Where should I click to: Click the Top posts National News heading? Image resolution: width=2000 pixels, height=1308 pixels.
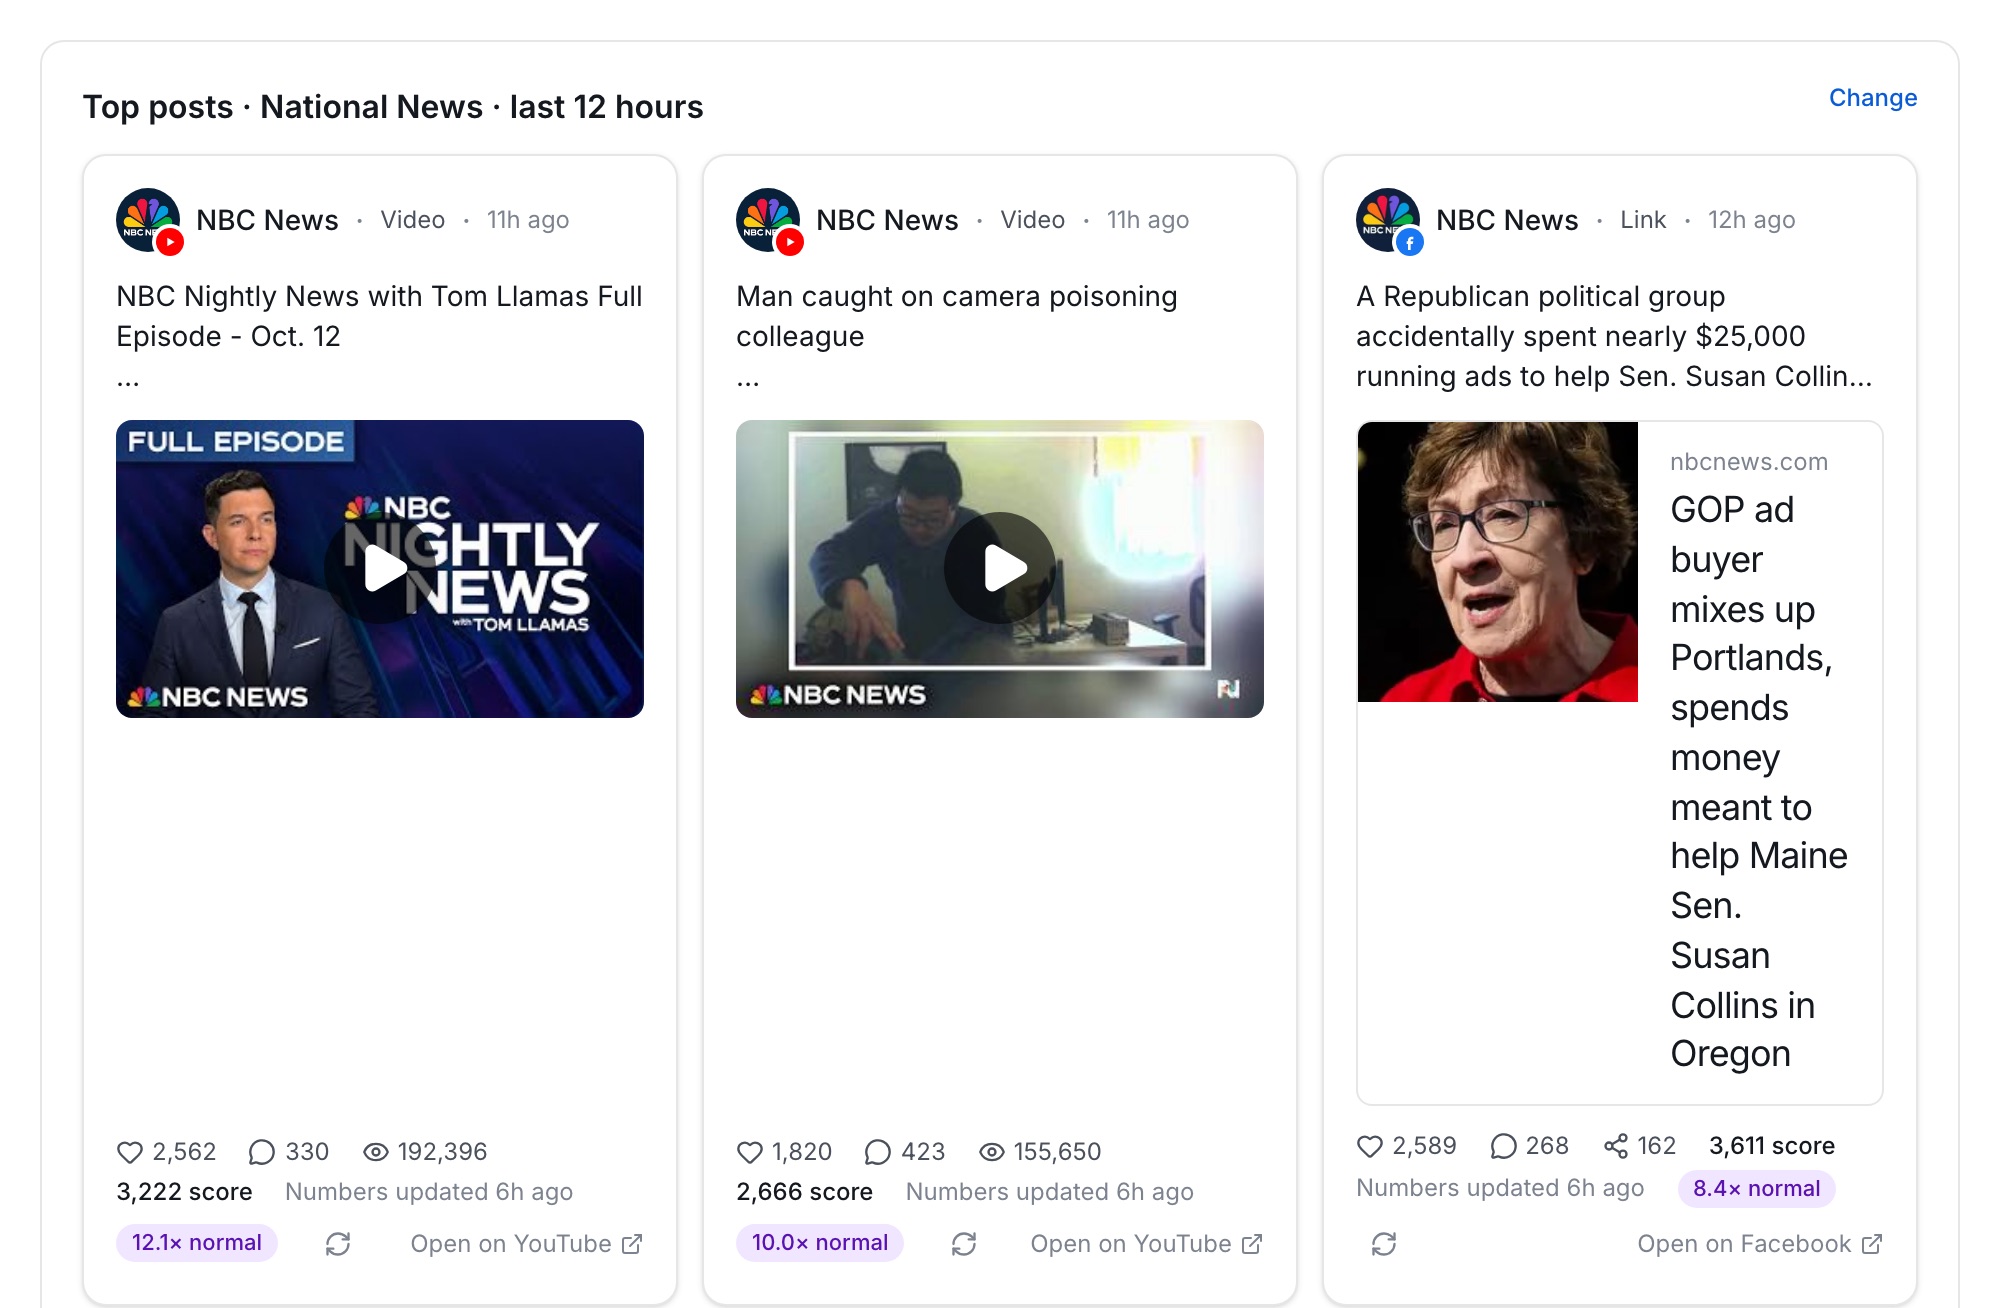(393, 107)
